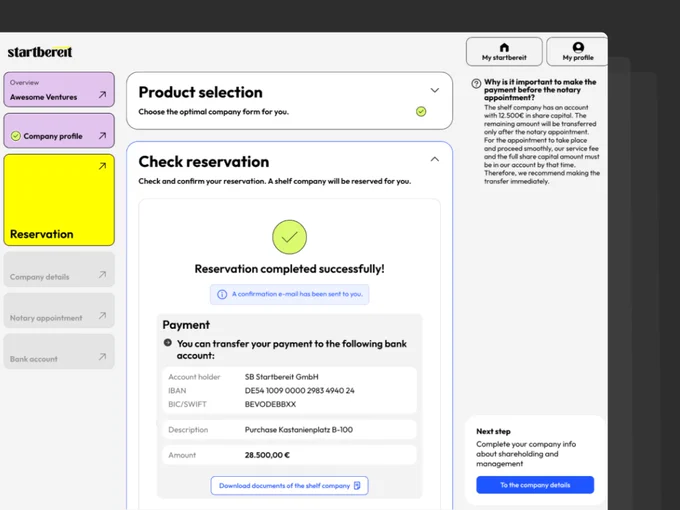Click the Payment heading
This screenshot has height=510, width=680.
pyautogui.click(x=186, y=325)
